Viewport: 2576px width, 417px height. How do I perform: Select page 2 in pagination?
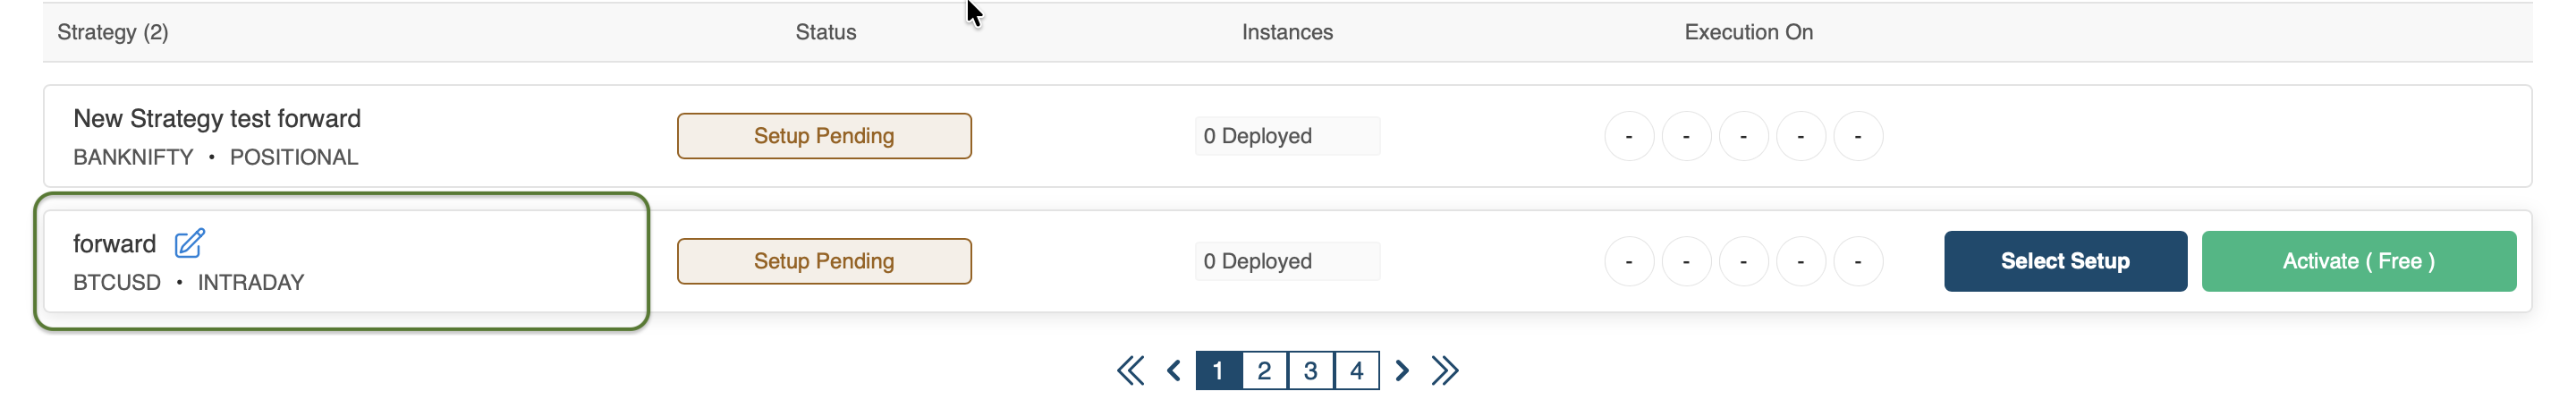tap(1264, 371)
